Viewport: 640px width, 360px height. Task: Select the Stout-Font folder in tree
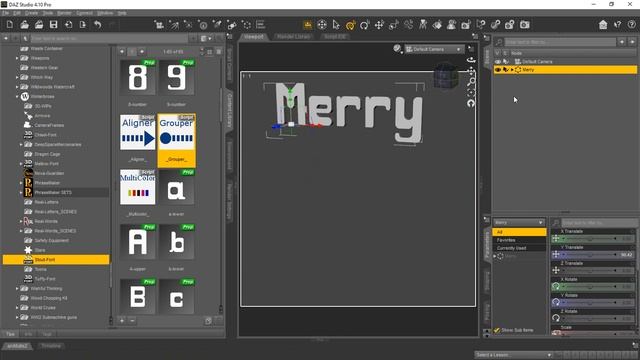(x=56, y=260)
